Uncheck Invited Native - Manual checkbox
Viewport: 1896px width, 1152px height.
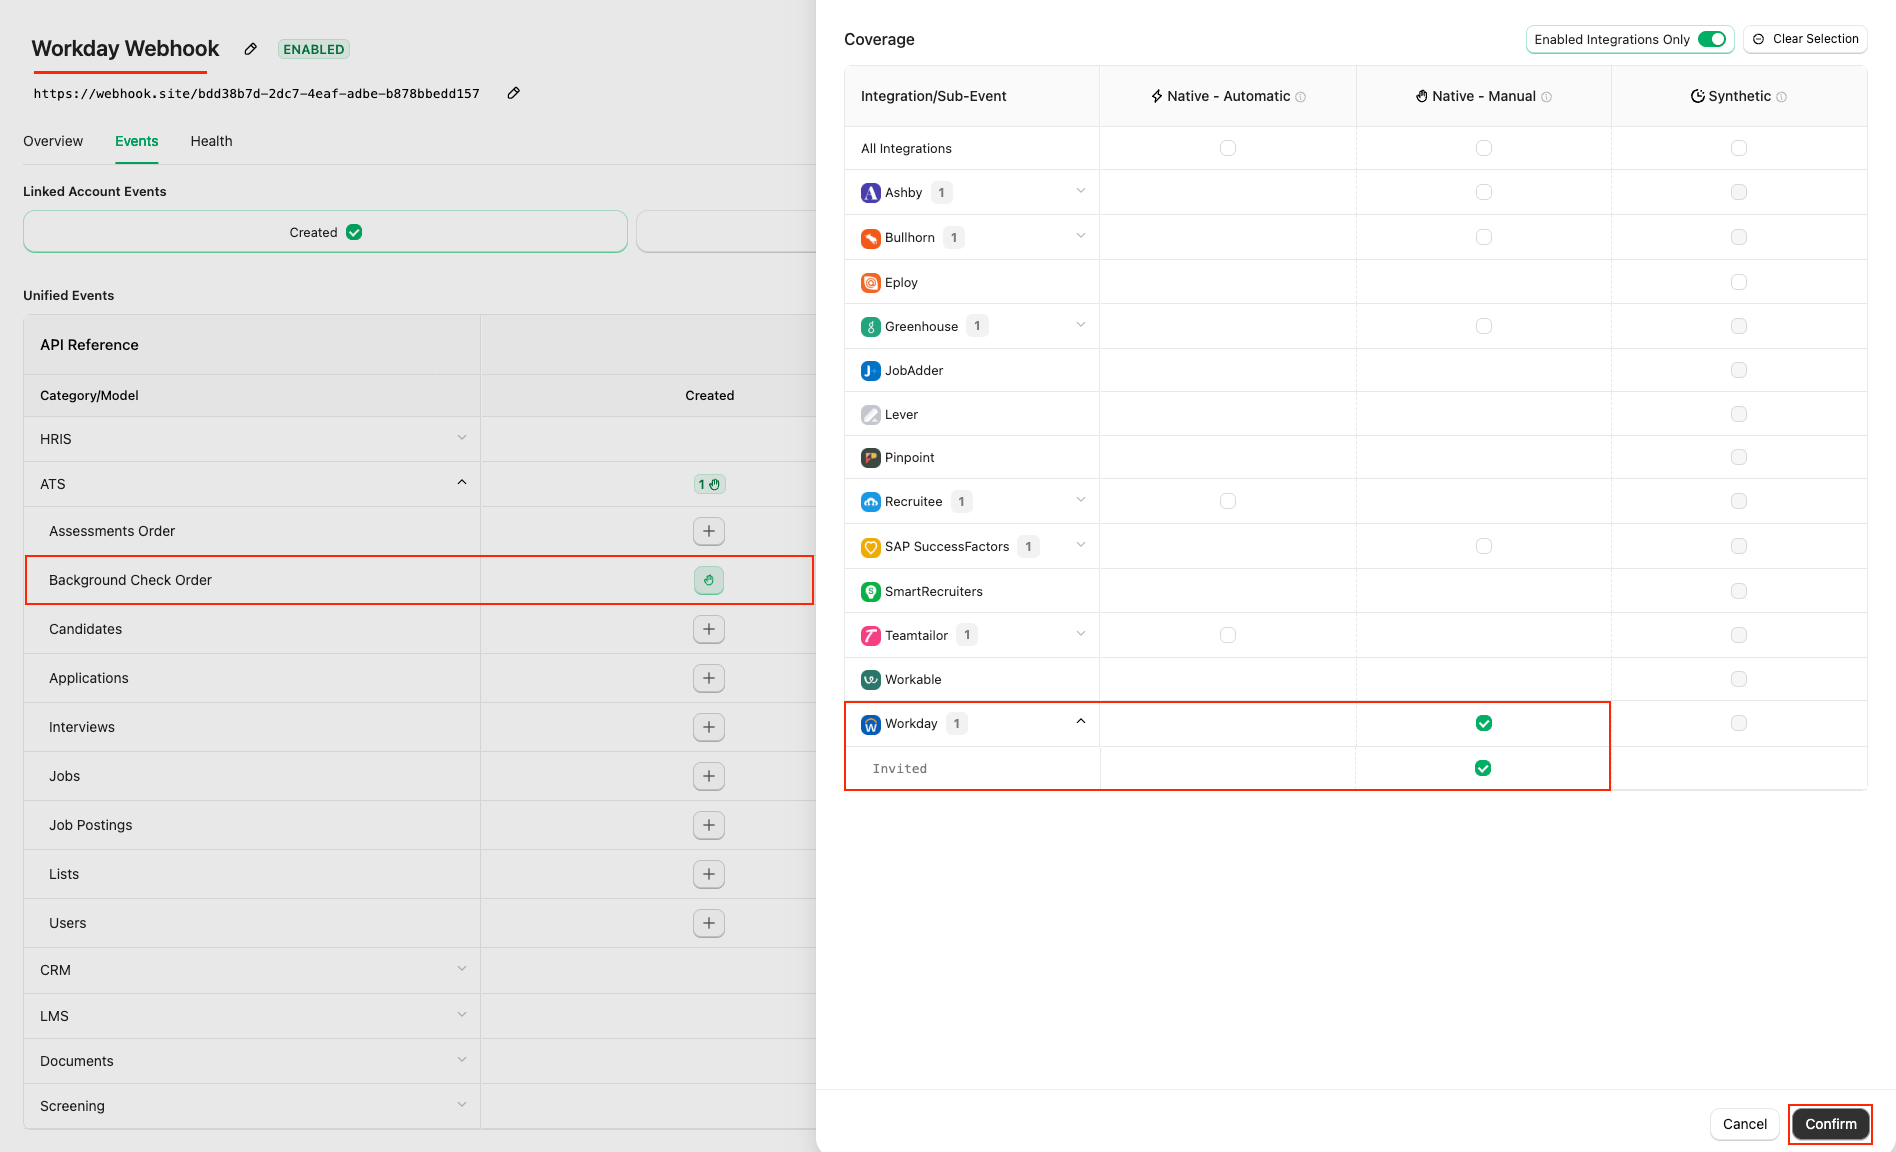[x=1483, y=768]
